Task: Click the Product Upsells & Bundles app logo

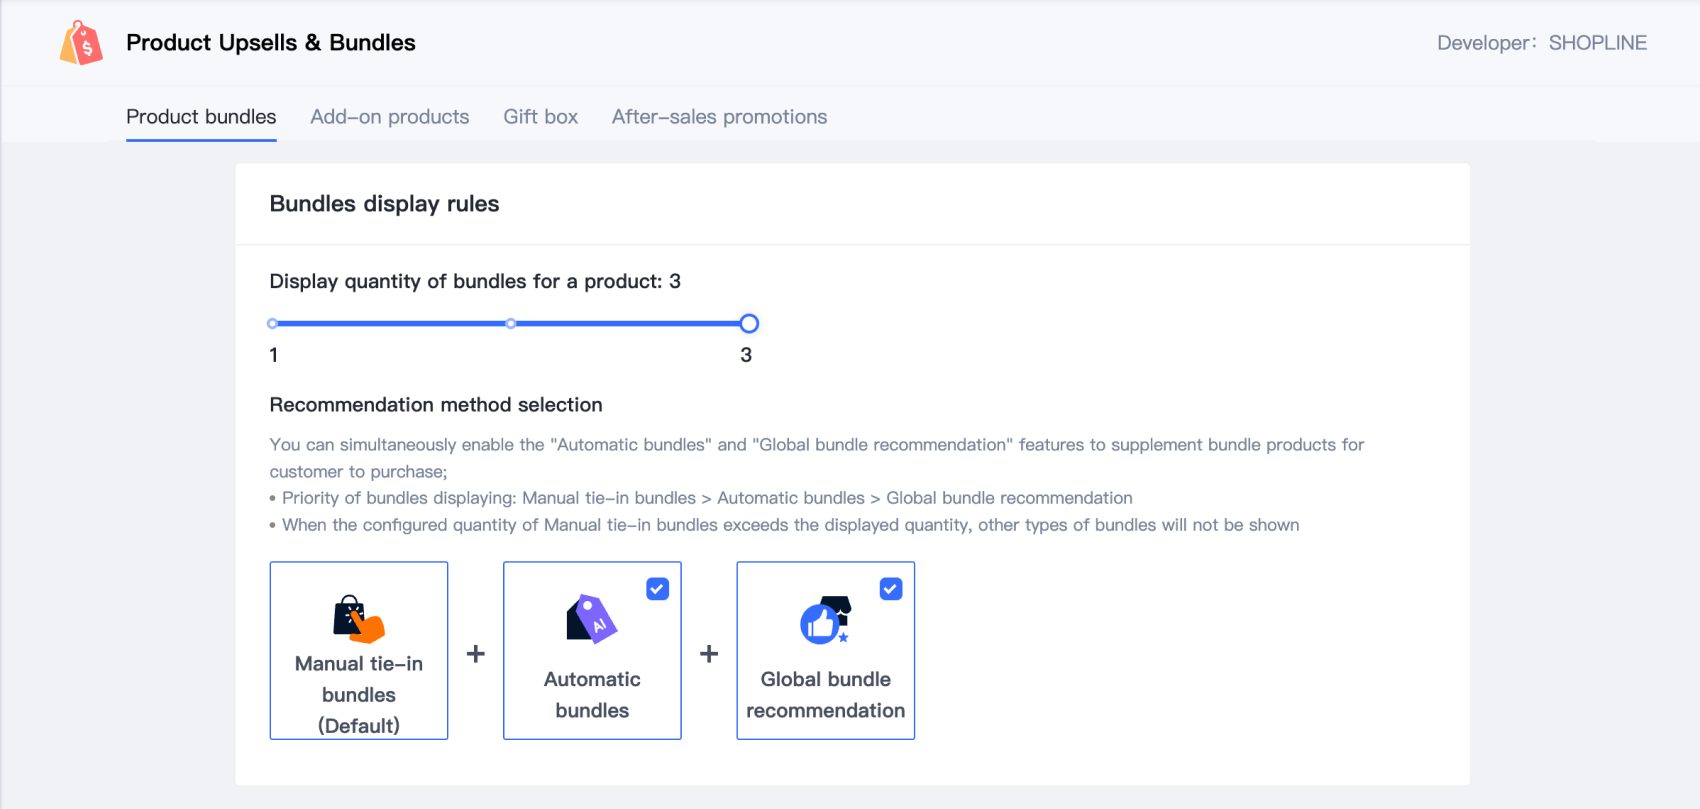Action: coord(81,43)
